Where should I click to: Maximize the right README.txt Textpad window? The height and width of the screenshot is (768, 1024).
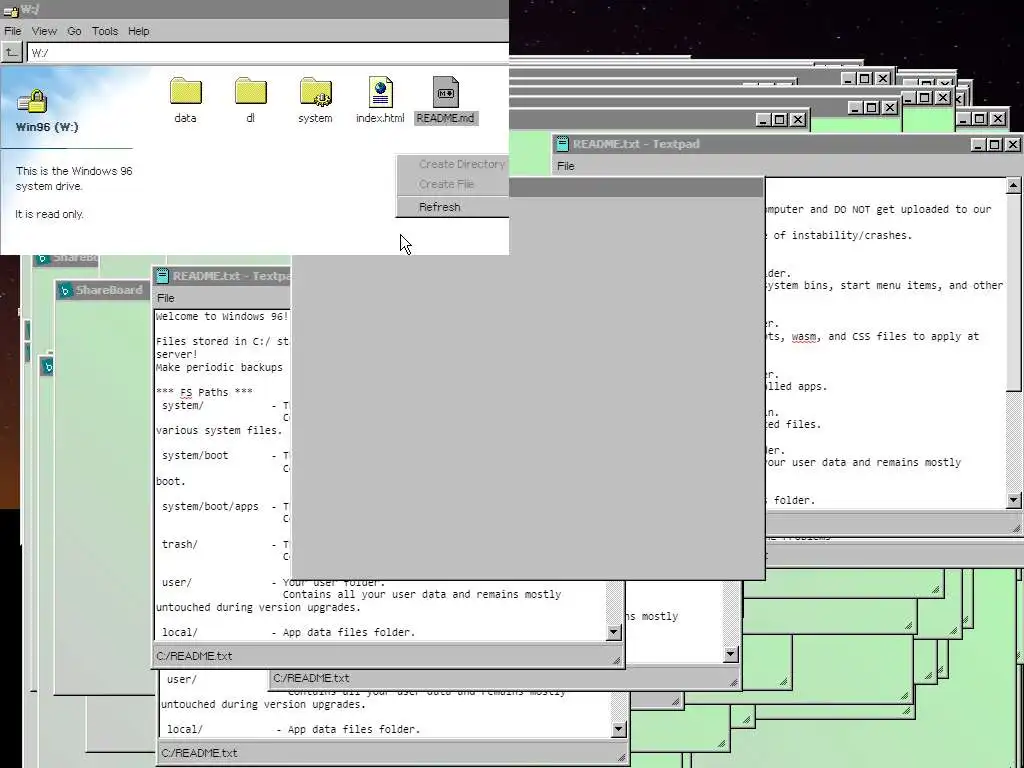995,144
